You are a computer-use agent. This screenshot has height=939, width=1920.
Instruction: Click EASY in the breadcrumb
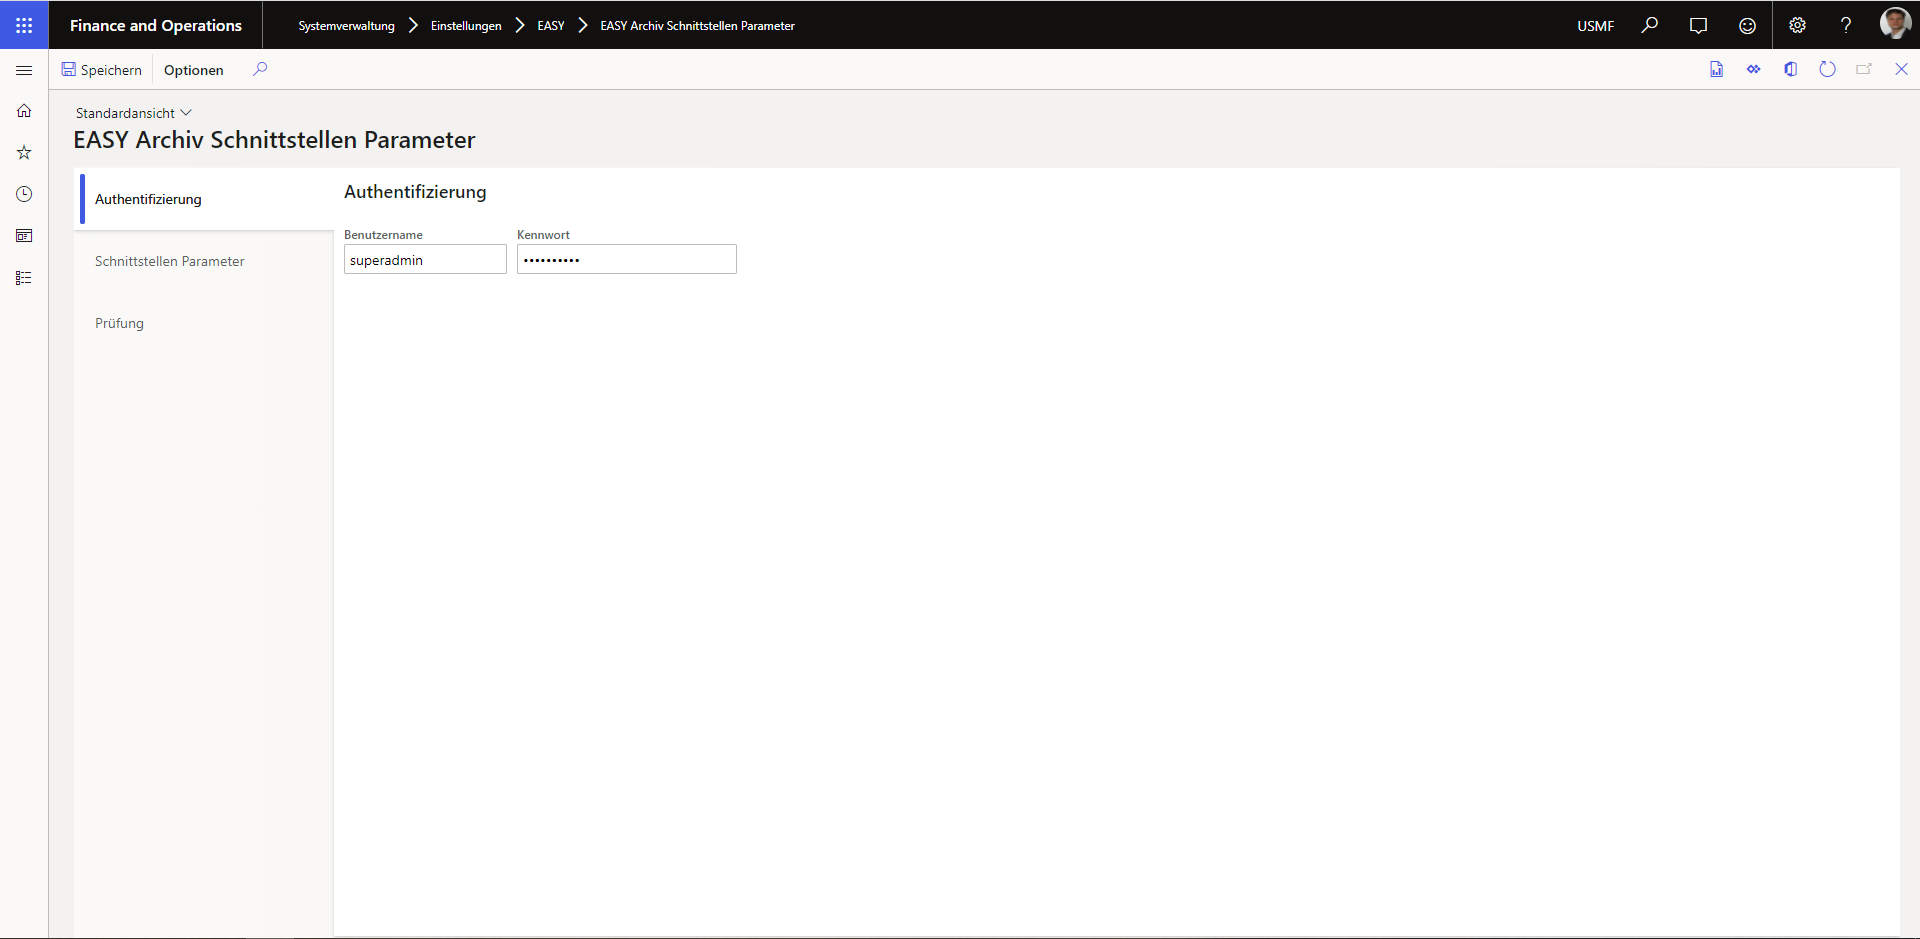(x=551, y=26)
